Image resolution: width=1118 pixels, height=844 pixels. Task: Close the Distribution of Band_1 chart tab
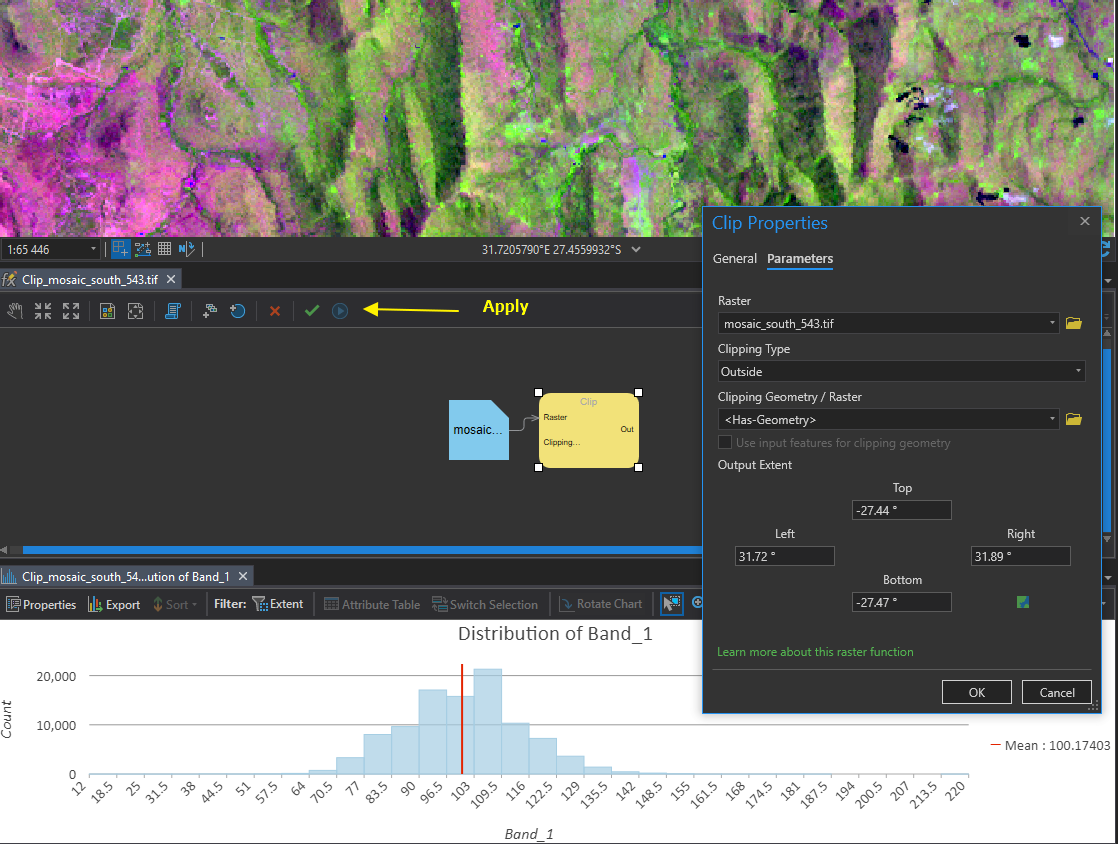coord(243,576)
